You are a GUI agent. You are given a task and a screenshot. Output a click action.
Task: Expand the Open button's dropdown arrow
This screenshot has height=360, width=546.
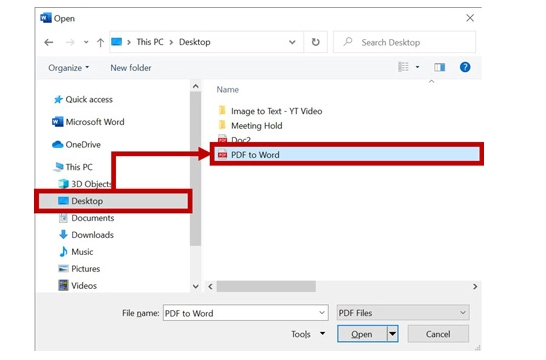(x=392, y=334)
